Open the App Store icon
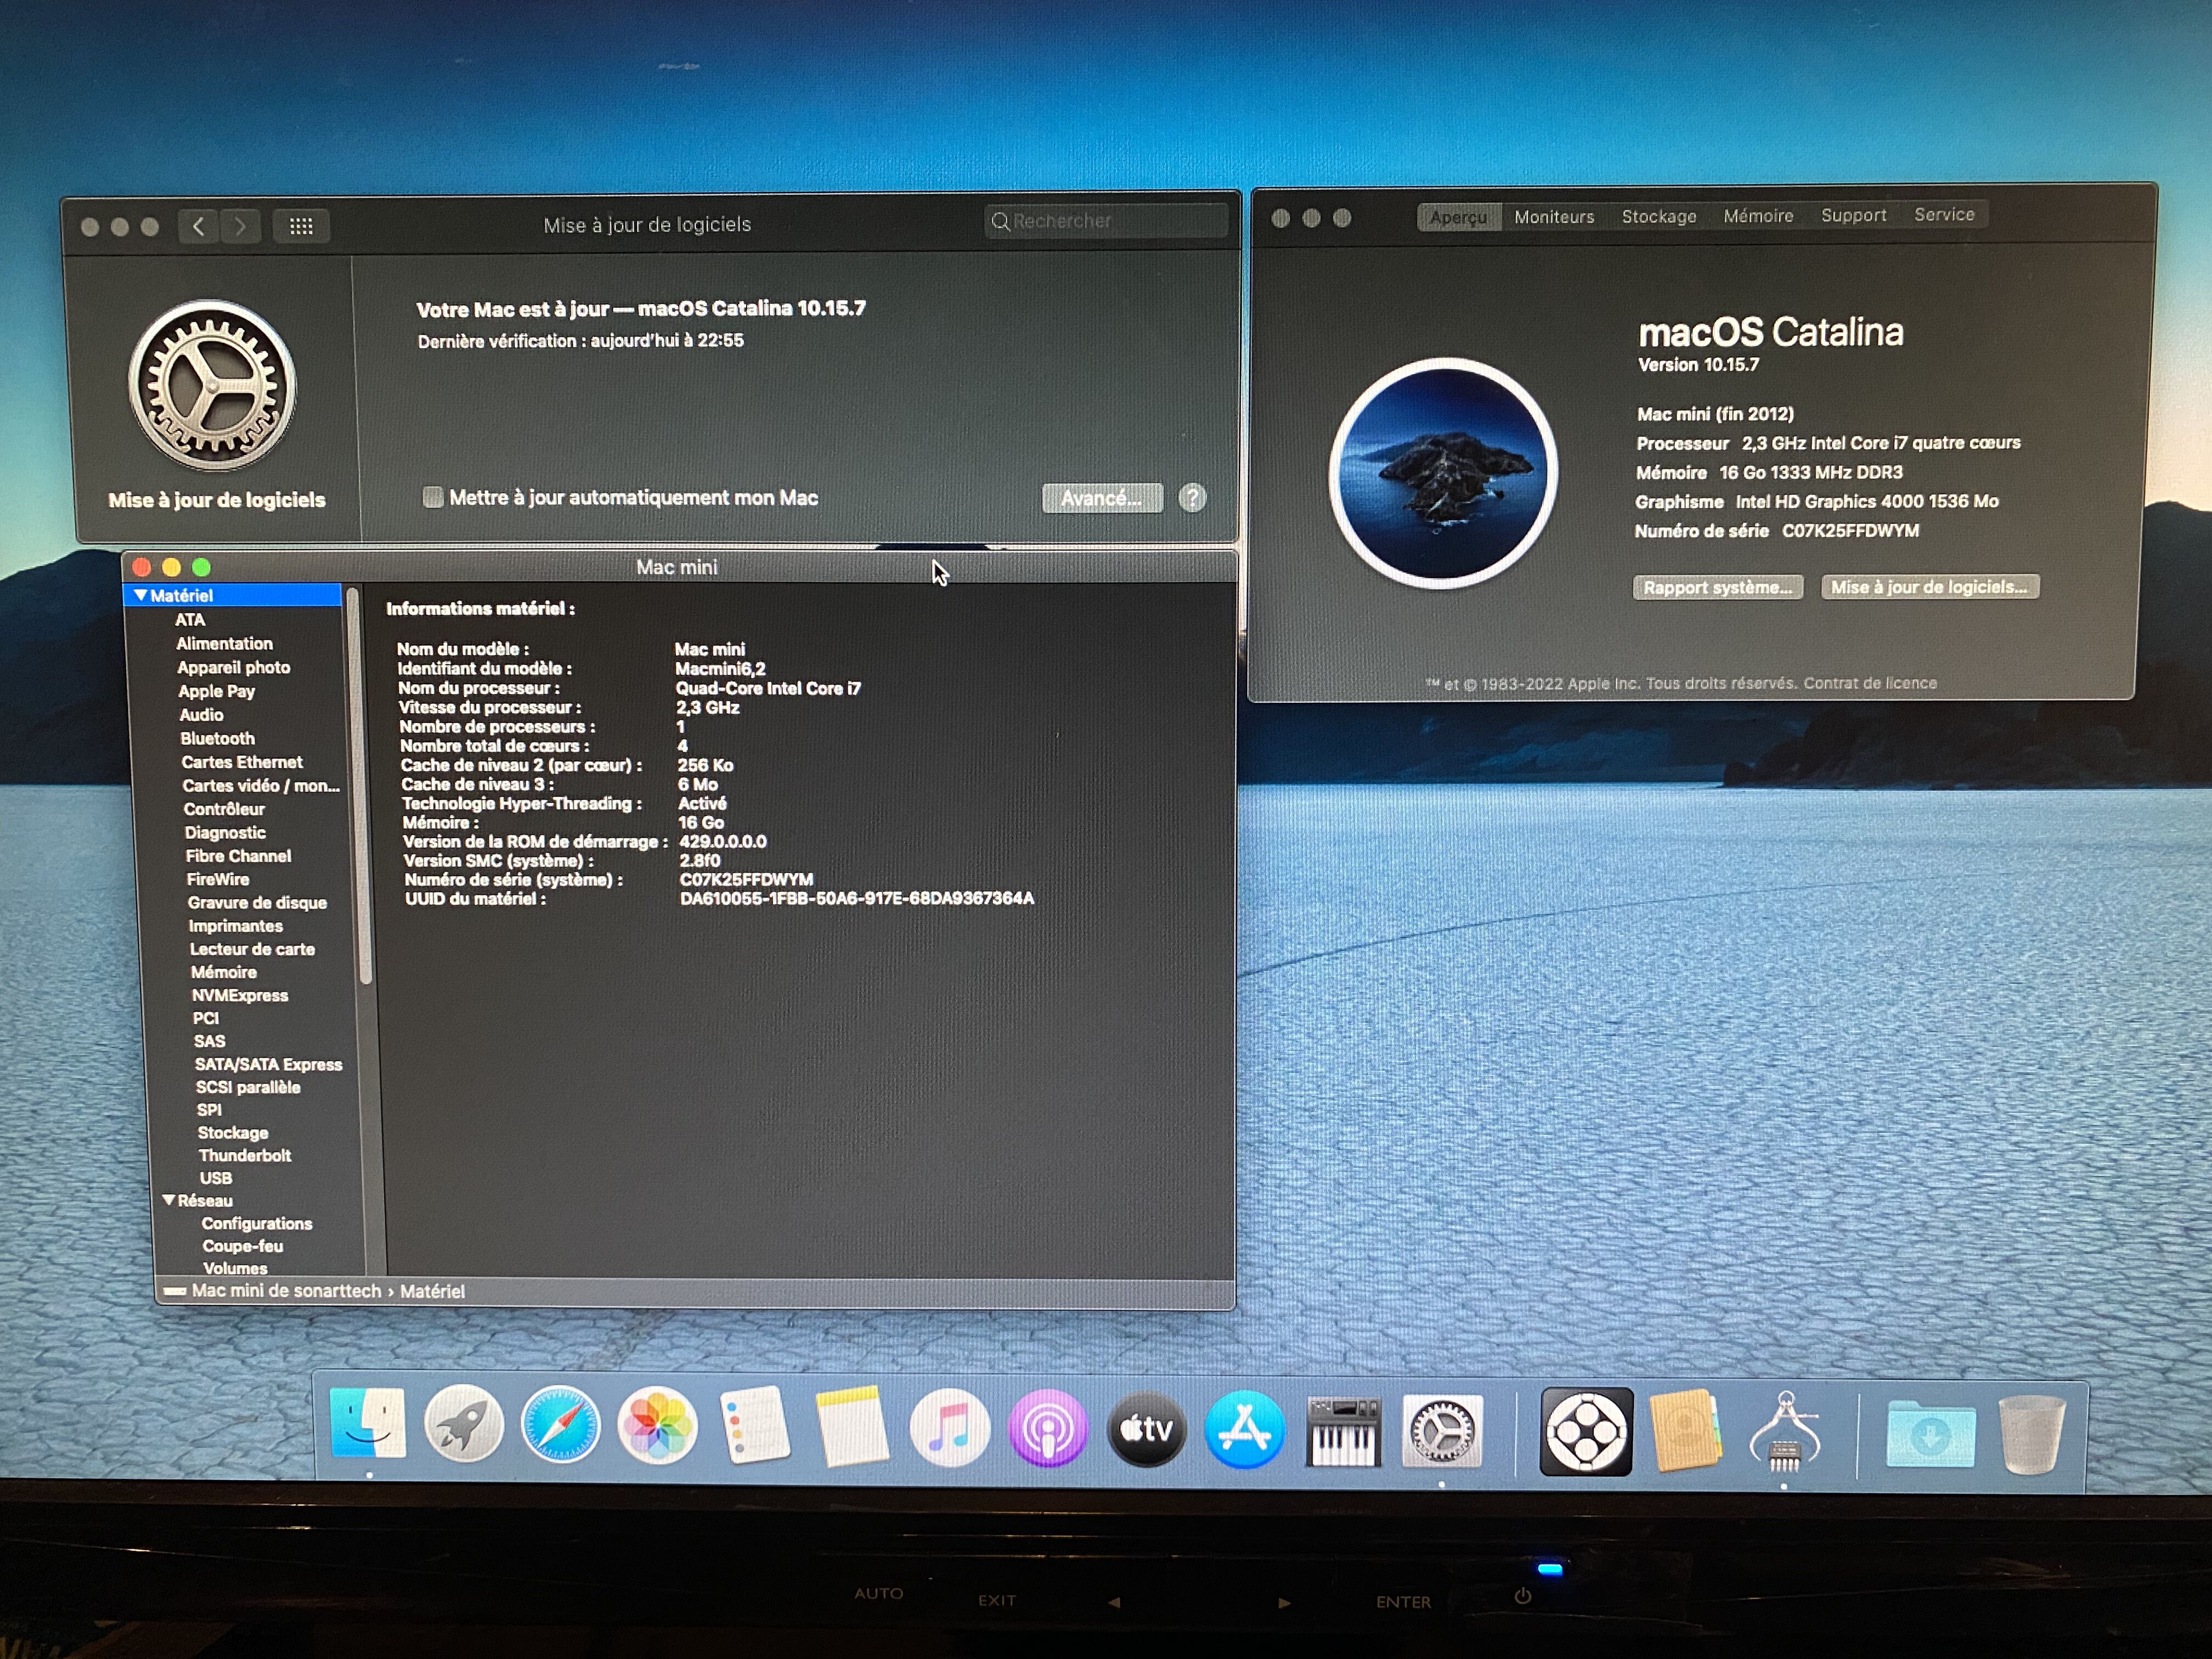The image size is (2212, 1659). 1244,1430
